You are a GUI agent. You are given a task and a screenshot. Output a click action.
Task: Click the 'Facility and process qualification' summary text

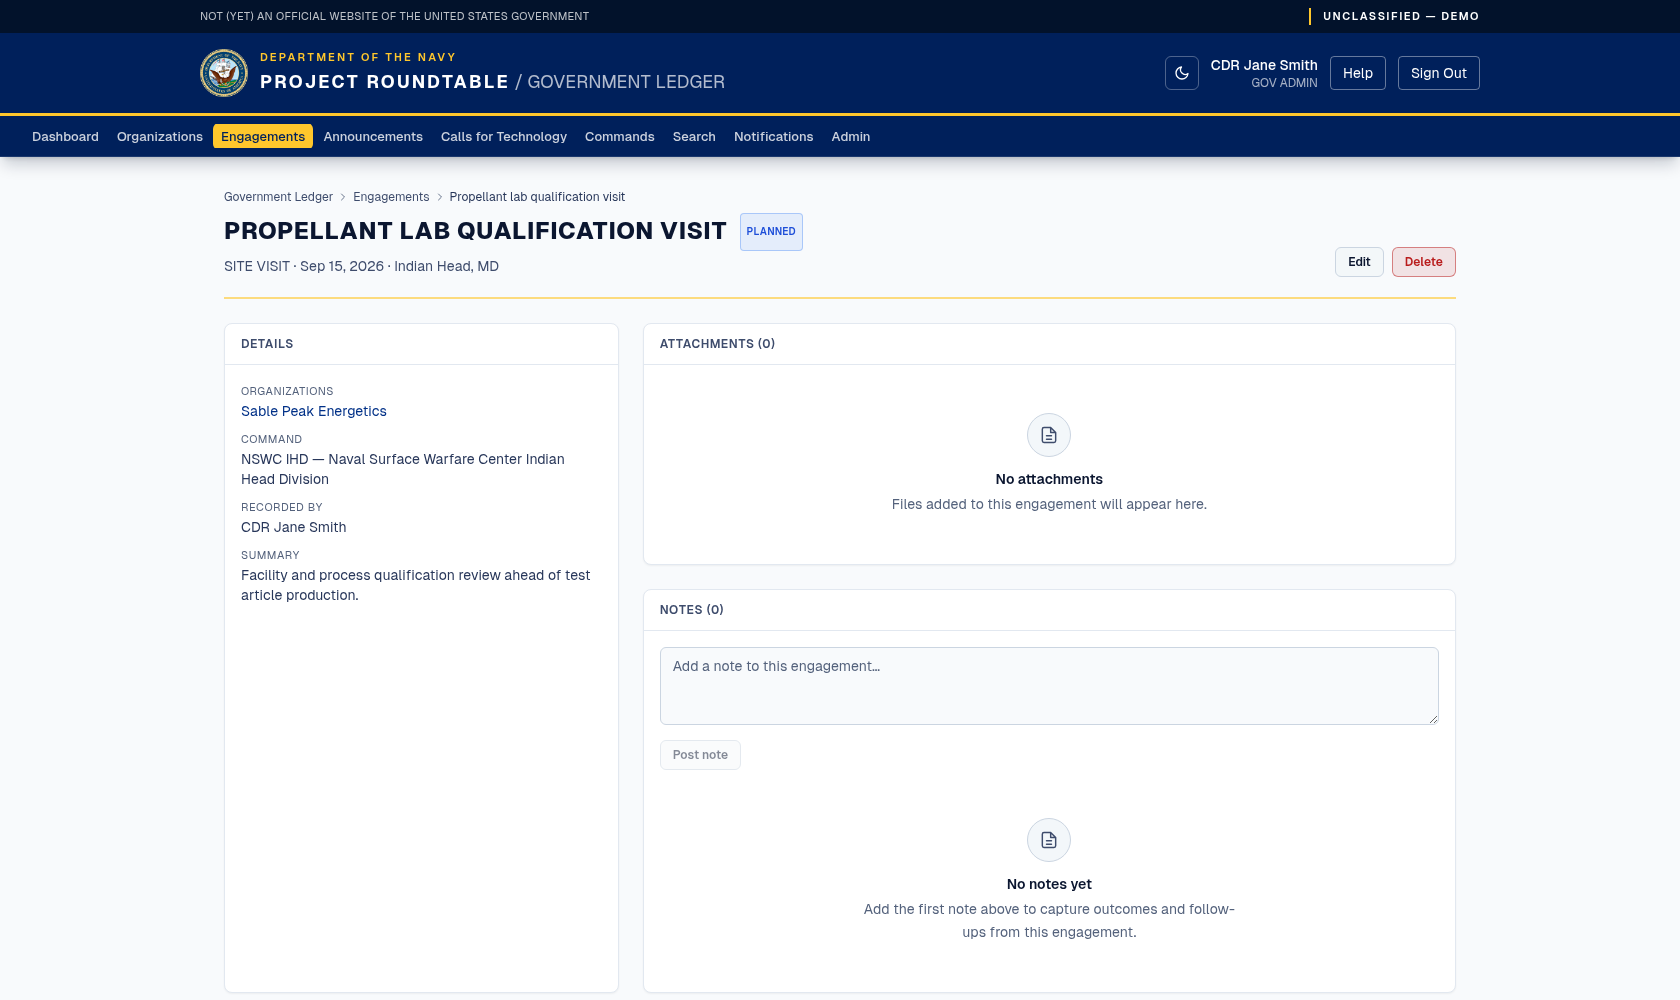coord(415,585)
